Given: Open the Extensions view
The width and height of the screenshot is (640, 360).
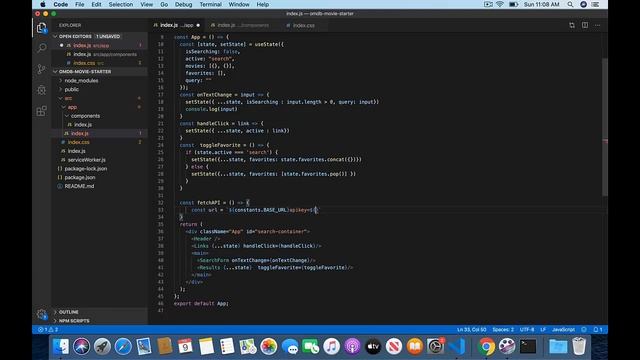Looking at the screenshot, I should point(41,111).
